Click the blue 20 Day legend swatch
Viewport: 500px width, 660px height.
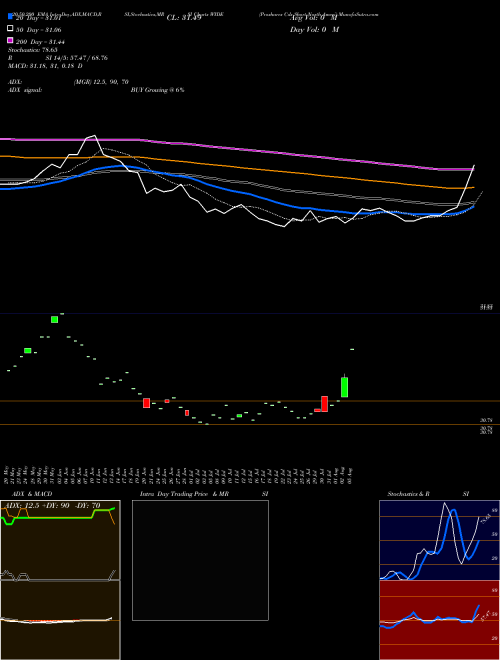(x=10, y=16)
